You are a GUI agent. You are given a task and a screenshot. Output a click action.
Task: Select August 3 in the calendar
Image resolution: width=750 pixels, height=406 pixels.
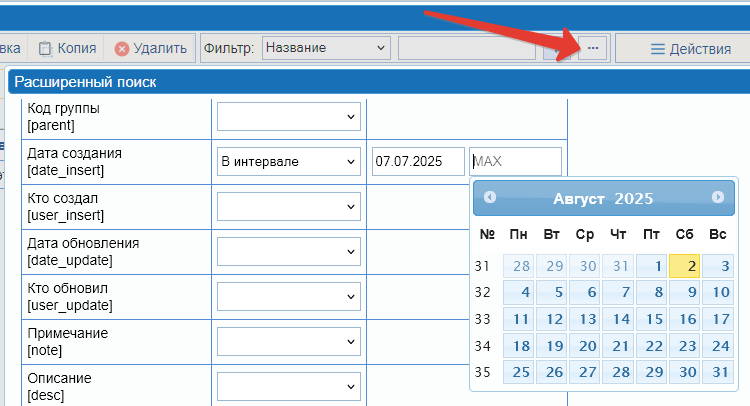718,266
